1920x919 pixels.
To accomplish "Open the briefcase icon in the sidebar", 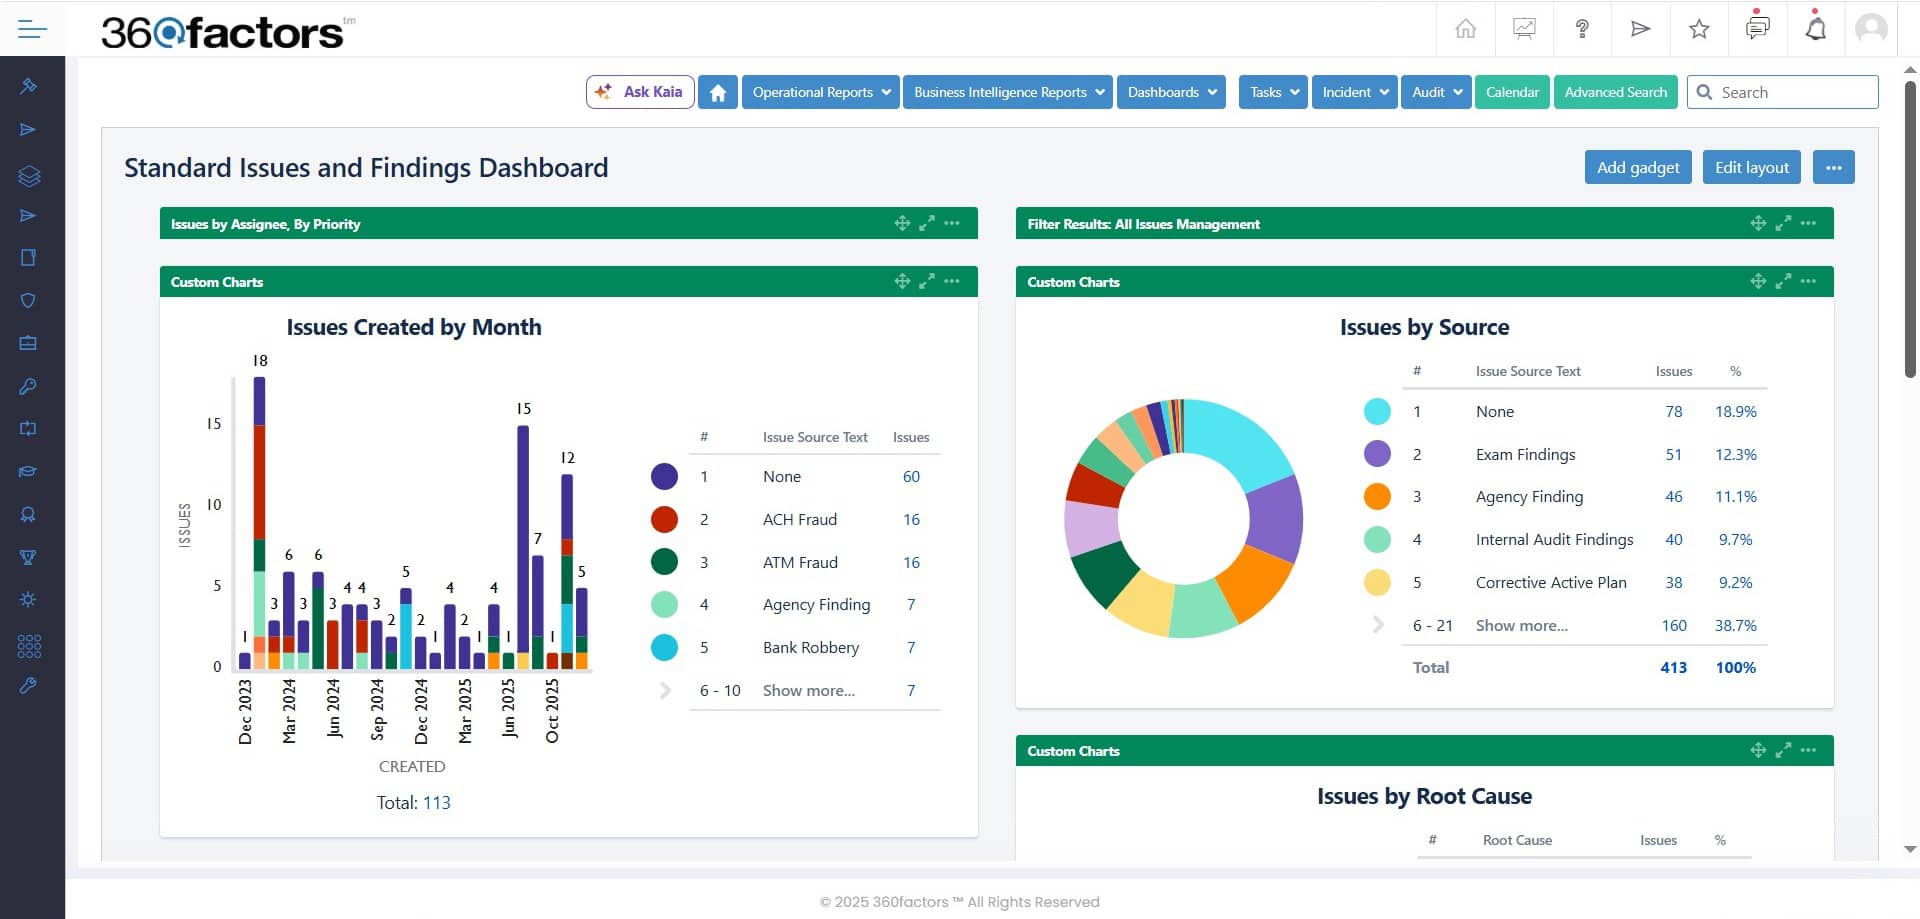I will [x=28, y=343].
